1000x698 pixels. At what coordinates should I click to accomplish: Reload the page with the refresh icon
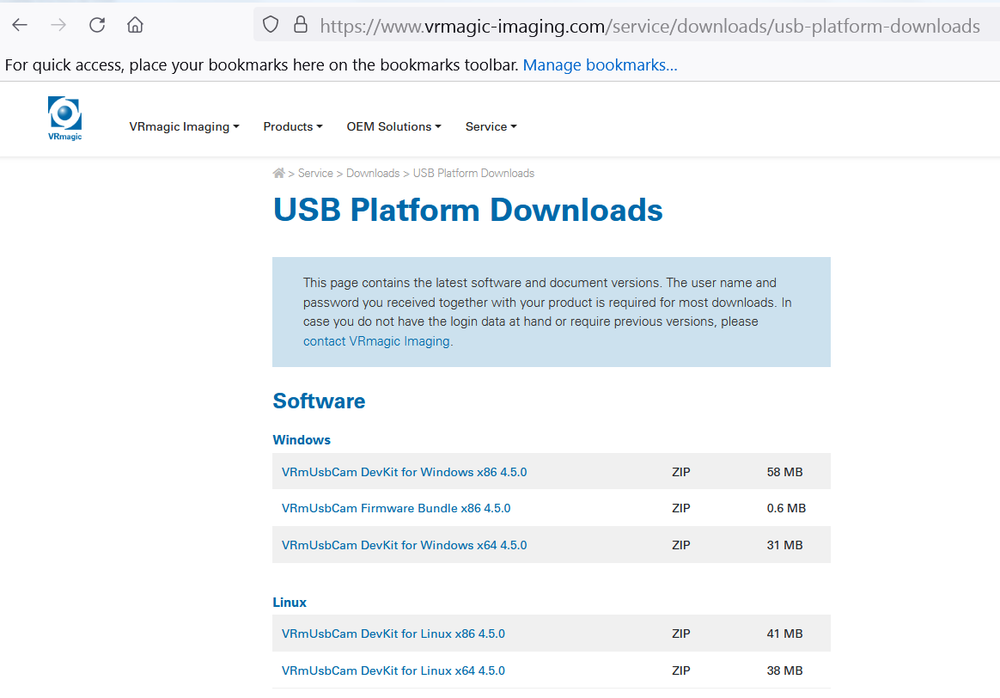97,25
